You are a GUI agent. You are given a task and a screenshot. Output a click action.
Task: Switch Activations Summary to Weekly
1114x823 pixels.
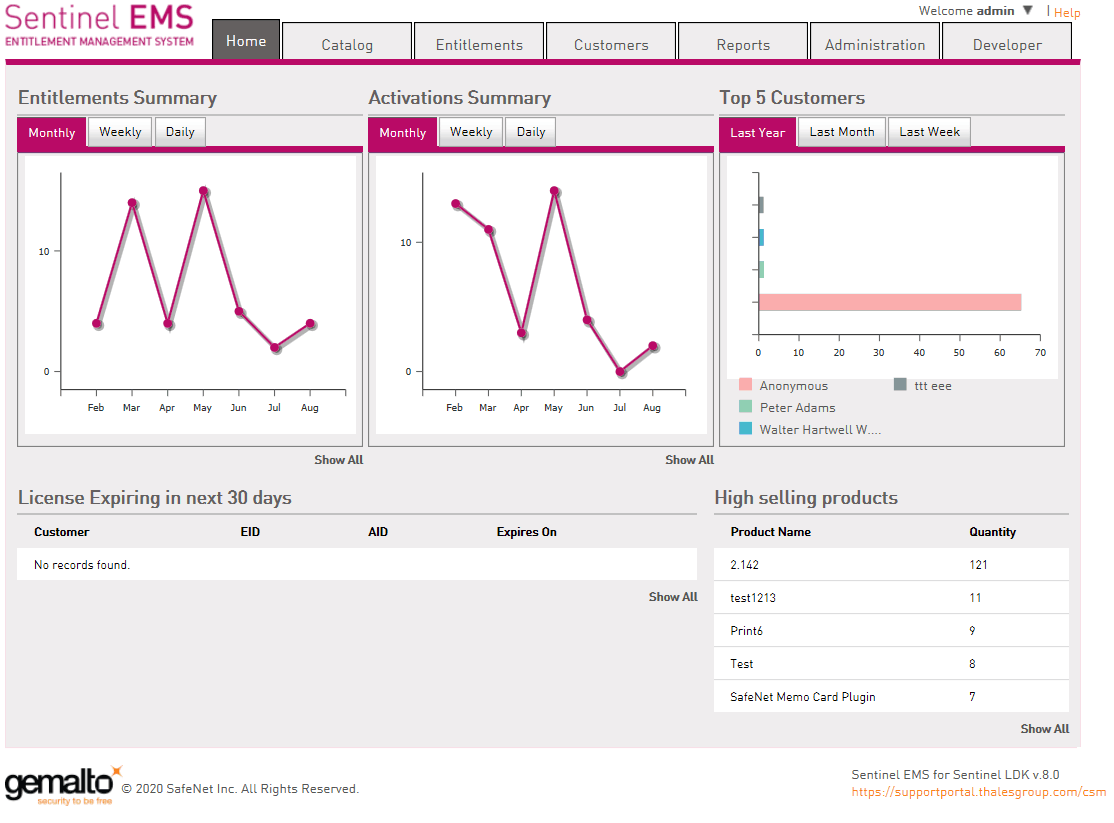tap(471, 132)
